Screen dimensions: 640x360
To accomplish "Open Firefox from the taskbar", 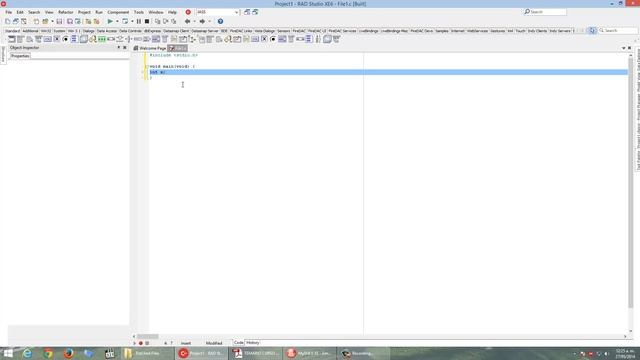I will click(x=69, y=353).
